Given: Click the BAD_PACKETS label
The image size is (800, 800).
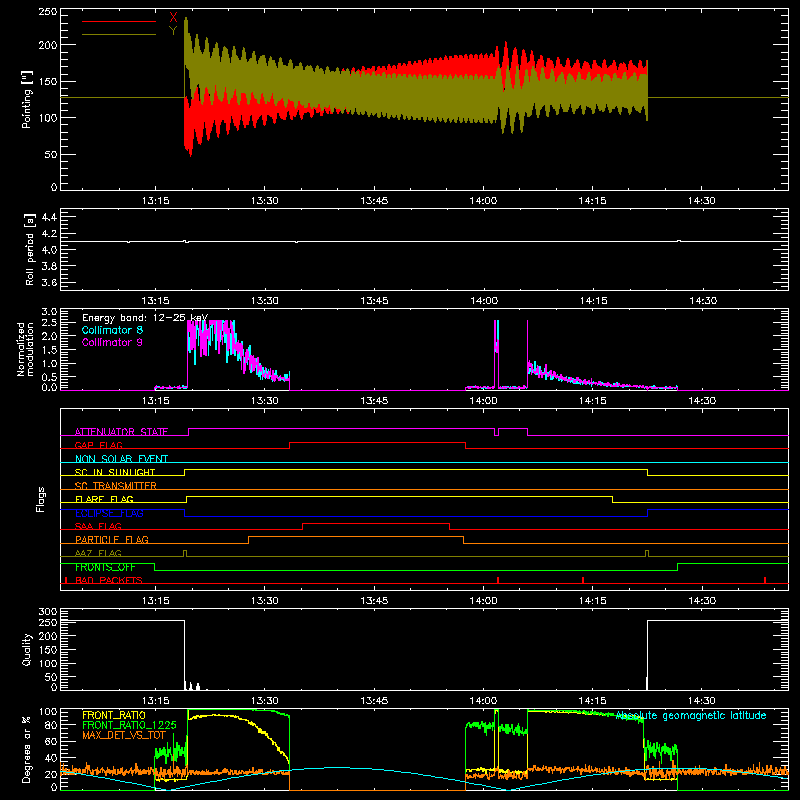Looking at the screenshot, I should tap(109, 580).
